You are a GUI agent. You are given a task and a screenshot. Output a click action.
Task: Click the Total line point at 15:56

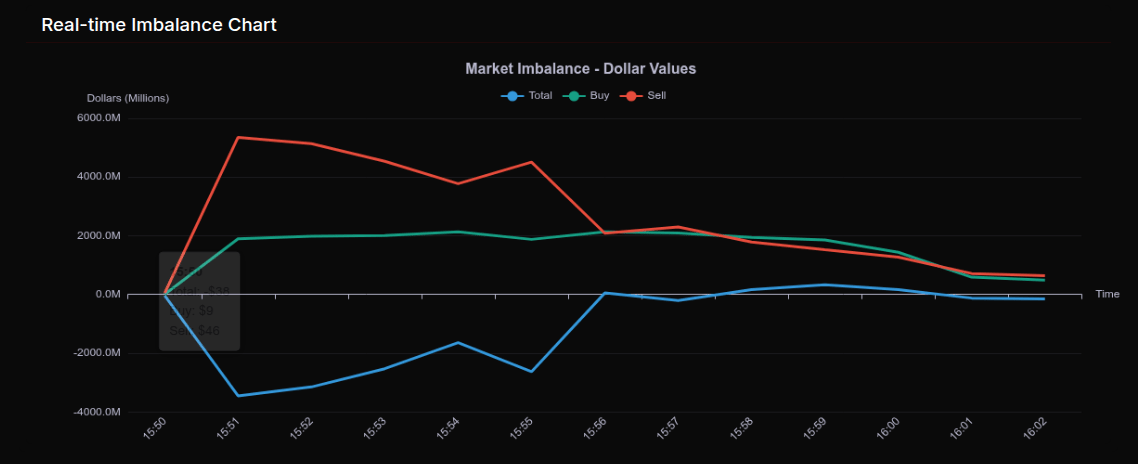click(x=605, y=293)
